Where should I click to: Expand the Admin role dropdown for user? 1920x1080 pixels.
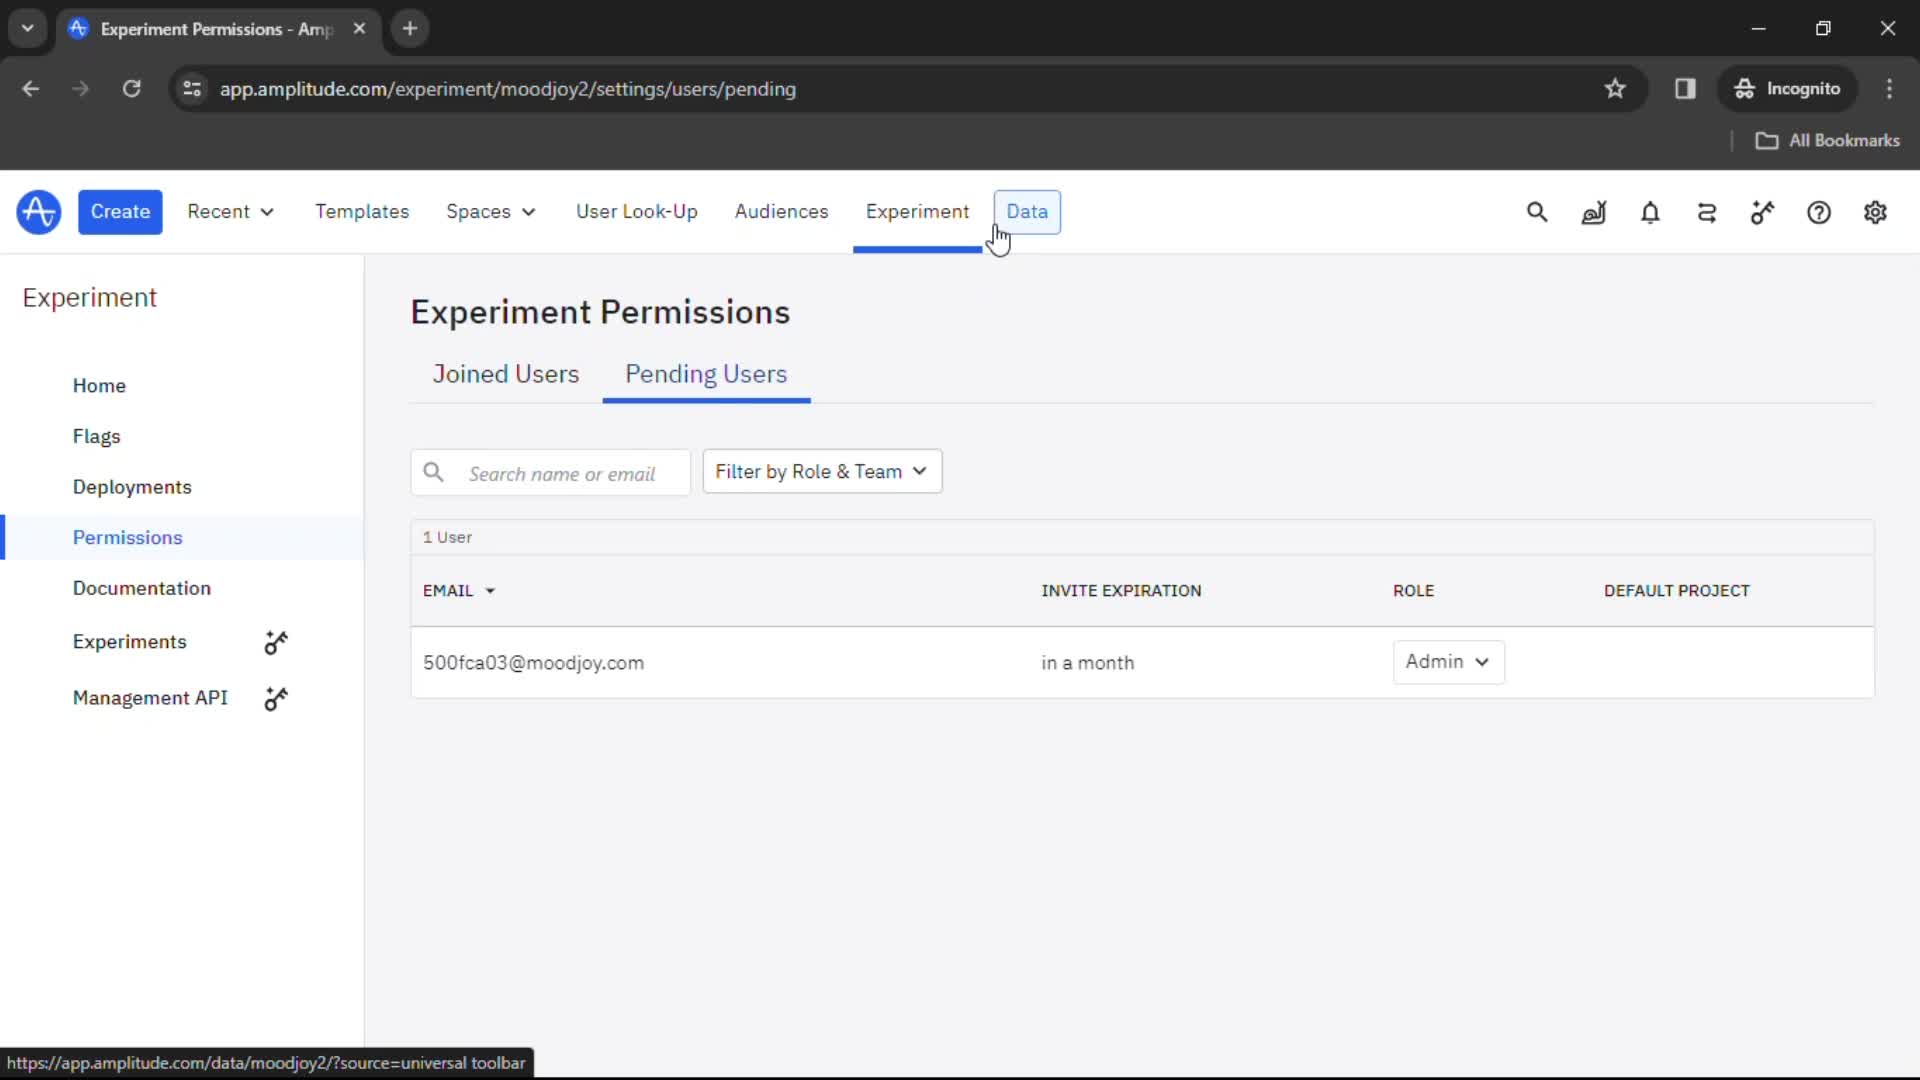1448,662
